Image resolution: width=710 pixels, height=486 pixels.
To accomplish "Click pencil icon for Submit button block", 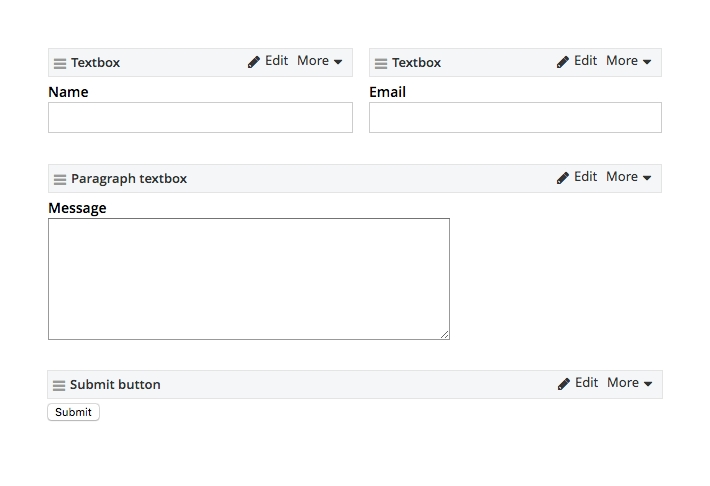I will pyautogui.click(x=564, y=384).
